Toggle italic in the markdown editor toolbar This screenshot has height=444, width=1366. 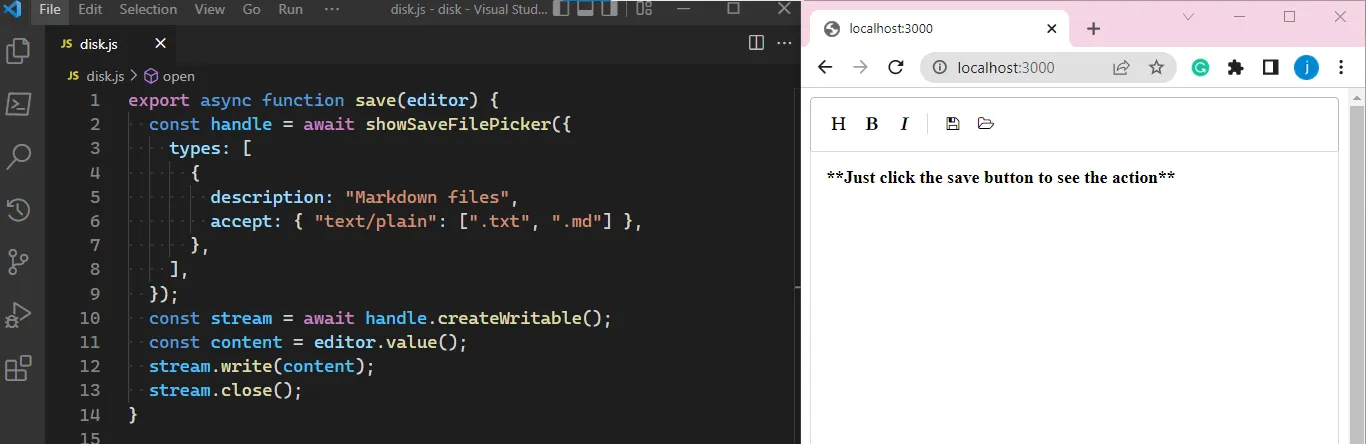tap(904, 124)
